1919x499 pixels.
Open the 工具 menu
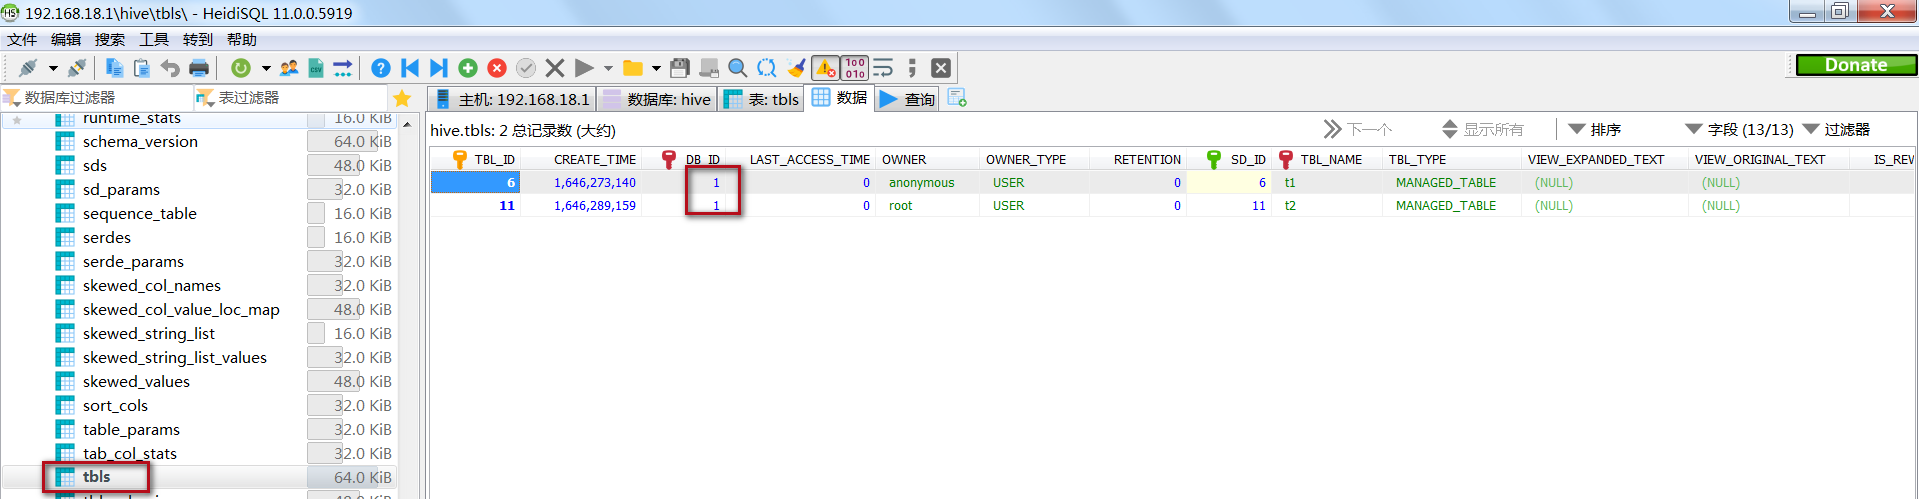tap(154, 39)
